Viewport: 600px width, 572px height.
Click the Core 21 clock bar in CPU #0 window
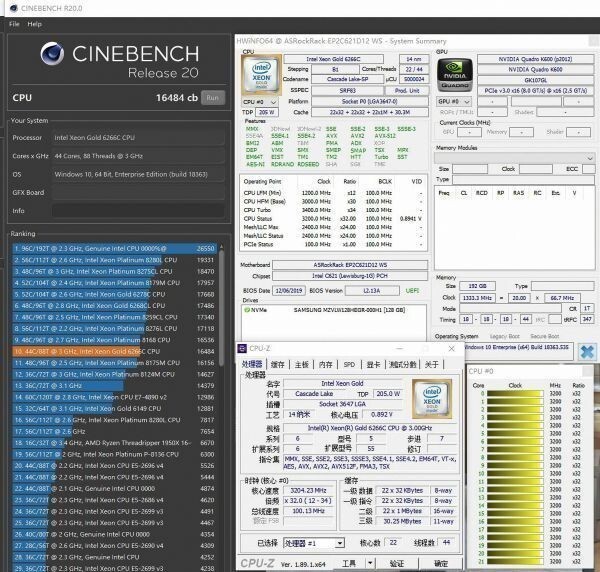click(515, 561)
